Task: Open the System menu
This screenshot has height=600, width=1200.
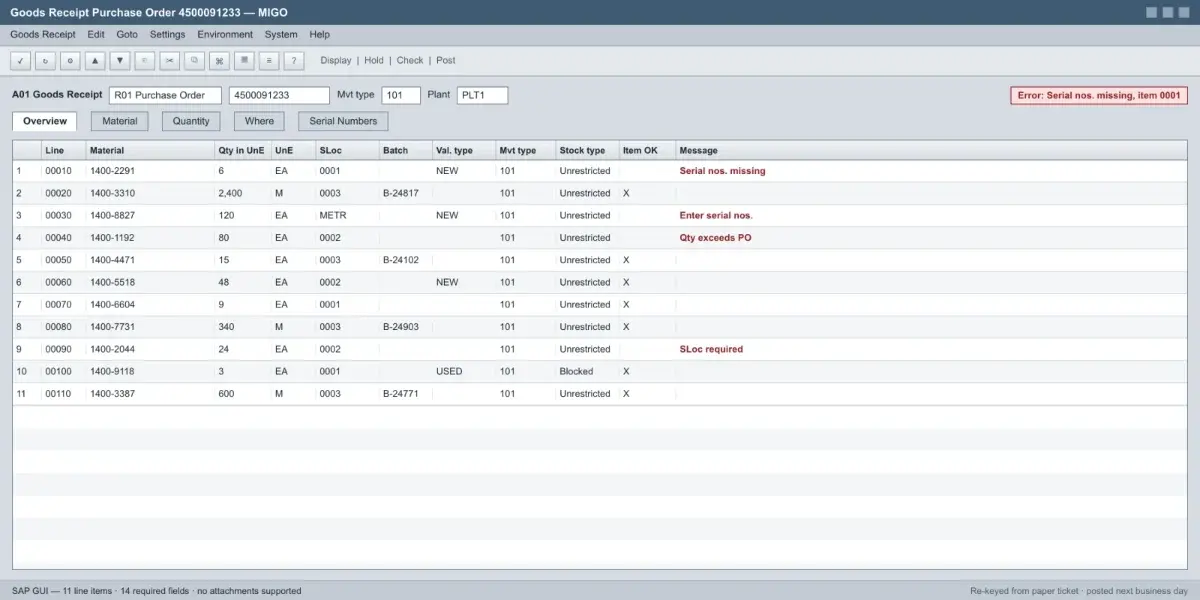Action: coord(281,34)
